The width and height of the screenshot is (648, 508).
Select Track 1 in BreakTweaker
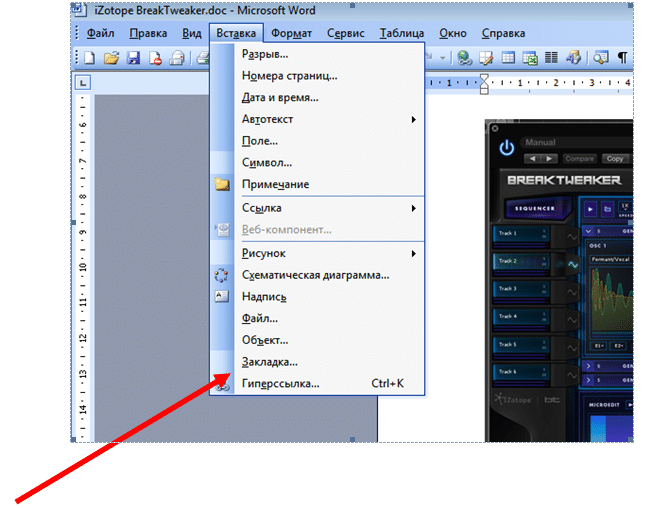[521, 234]
